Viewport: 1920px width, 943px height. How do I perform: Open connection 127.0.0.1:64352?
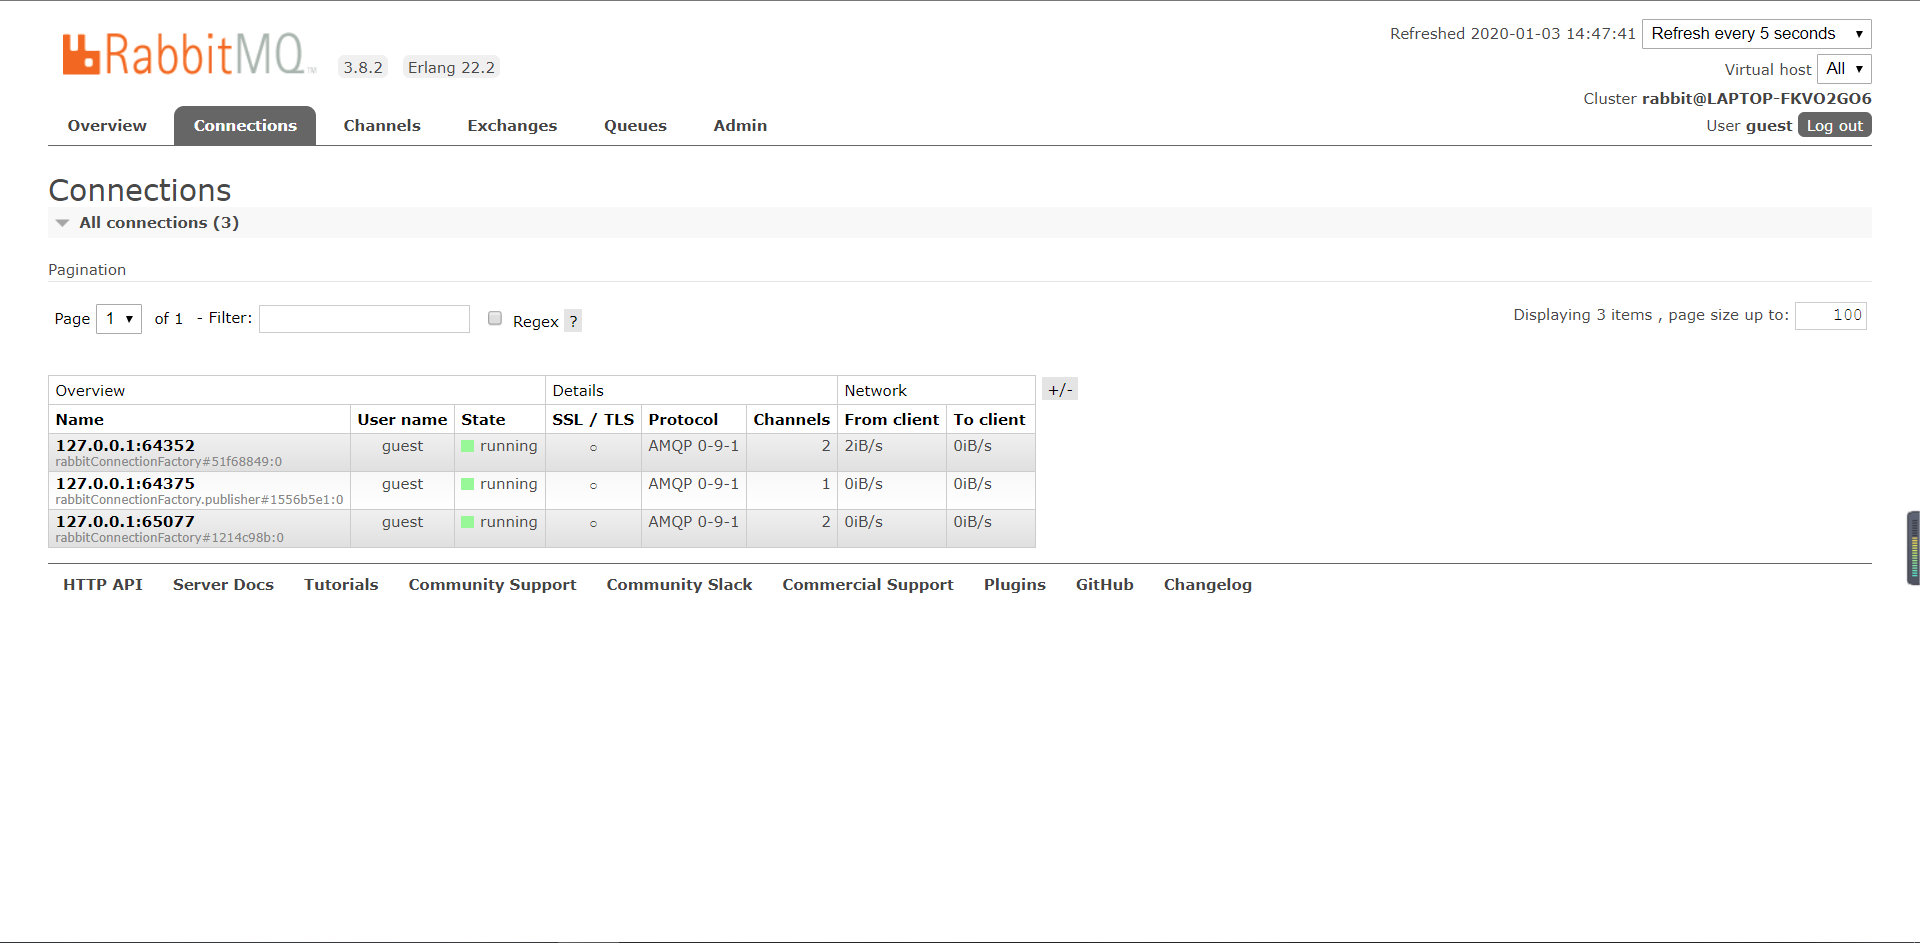(125, 446)
